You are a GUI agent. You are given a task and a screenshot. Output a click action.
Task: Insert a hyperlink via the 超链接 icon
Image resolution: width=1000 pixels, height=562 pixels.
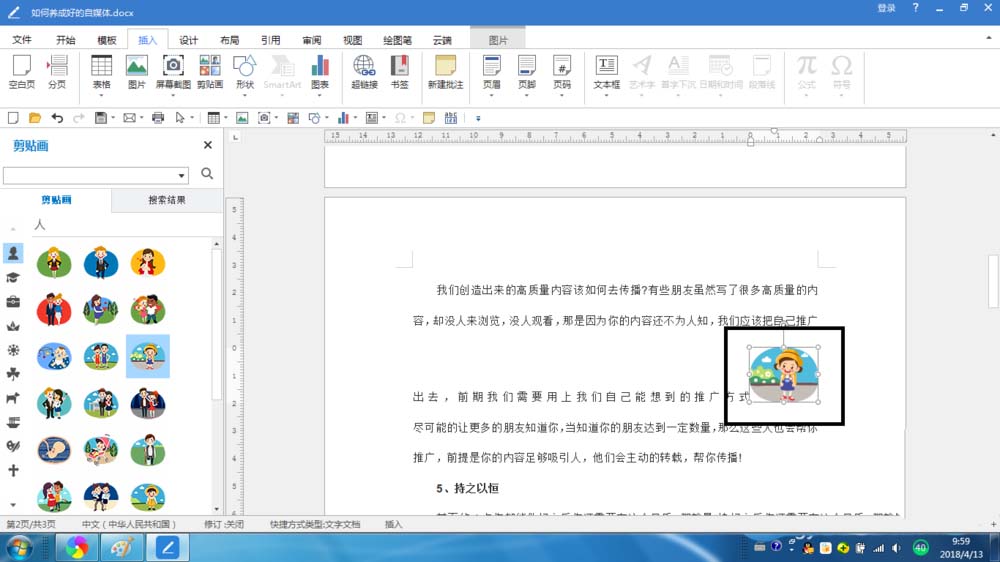click(x=364, y=72)
